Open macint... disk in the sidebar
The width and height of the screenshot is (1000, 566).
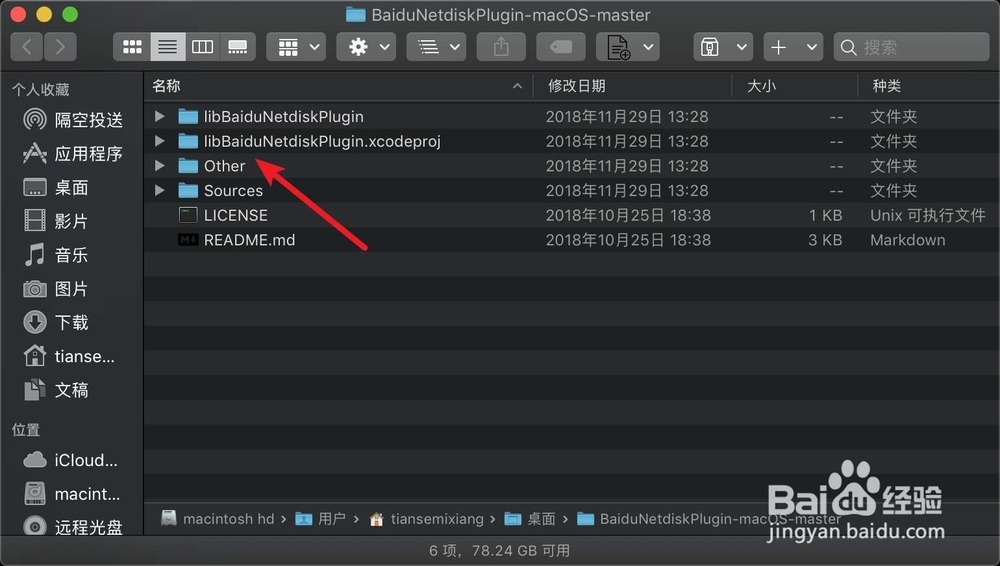(71, 494)
